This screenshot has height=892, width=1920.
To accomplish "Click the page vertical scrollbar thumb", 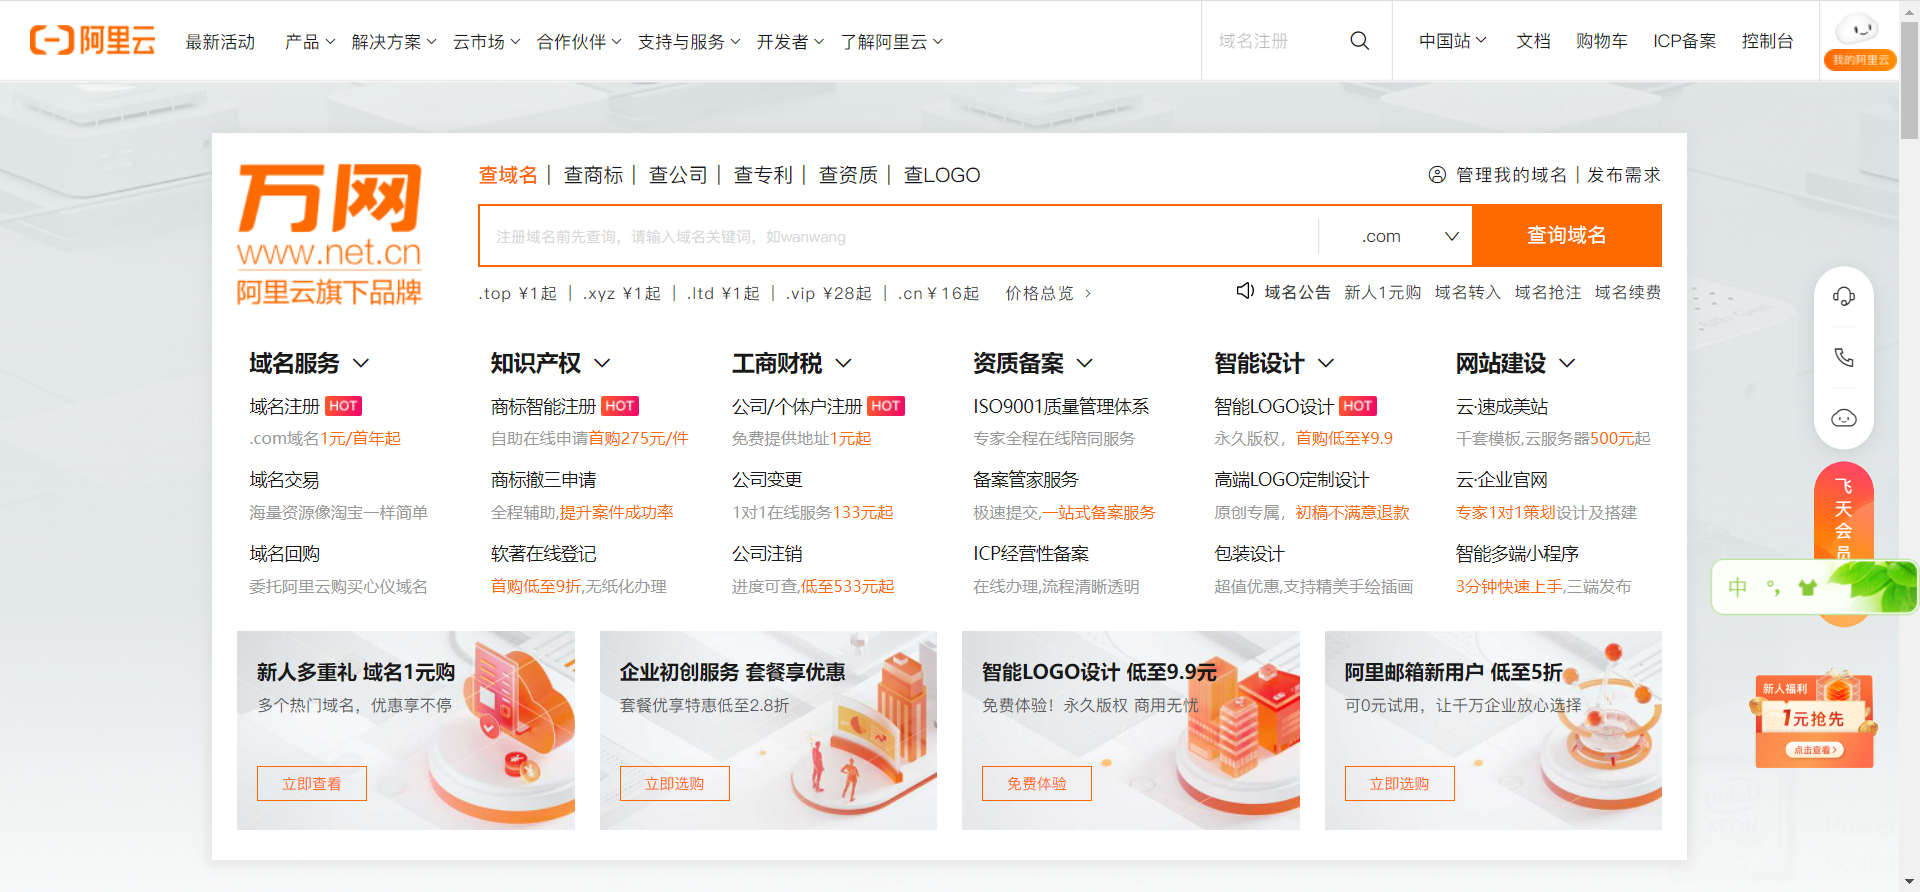I will pos(1909,78).
